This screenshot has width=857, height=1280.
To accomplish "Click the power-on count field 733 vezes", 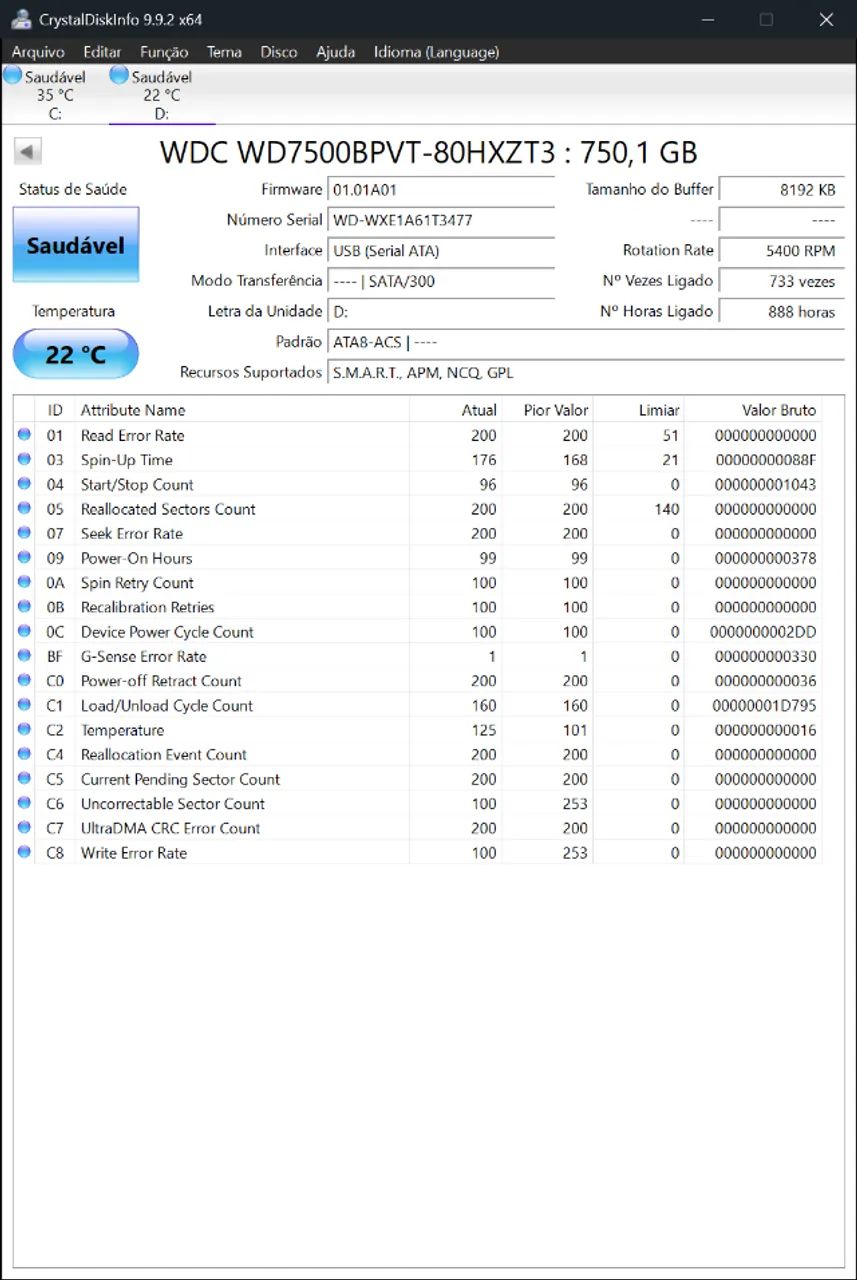I will (x=782, y=281).
